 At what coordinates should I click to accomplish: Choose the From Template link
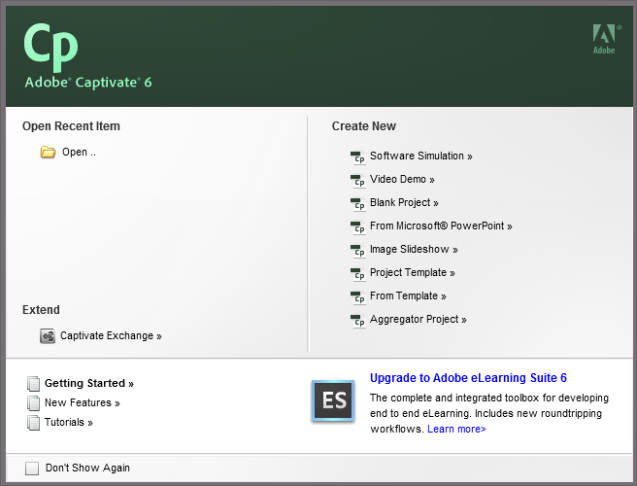tap(408, 296)
